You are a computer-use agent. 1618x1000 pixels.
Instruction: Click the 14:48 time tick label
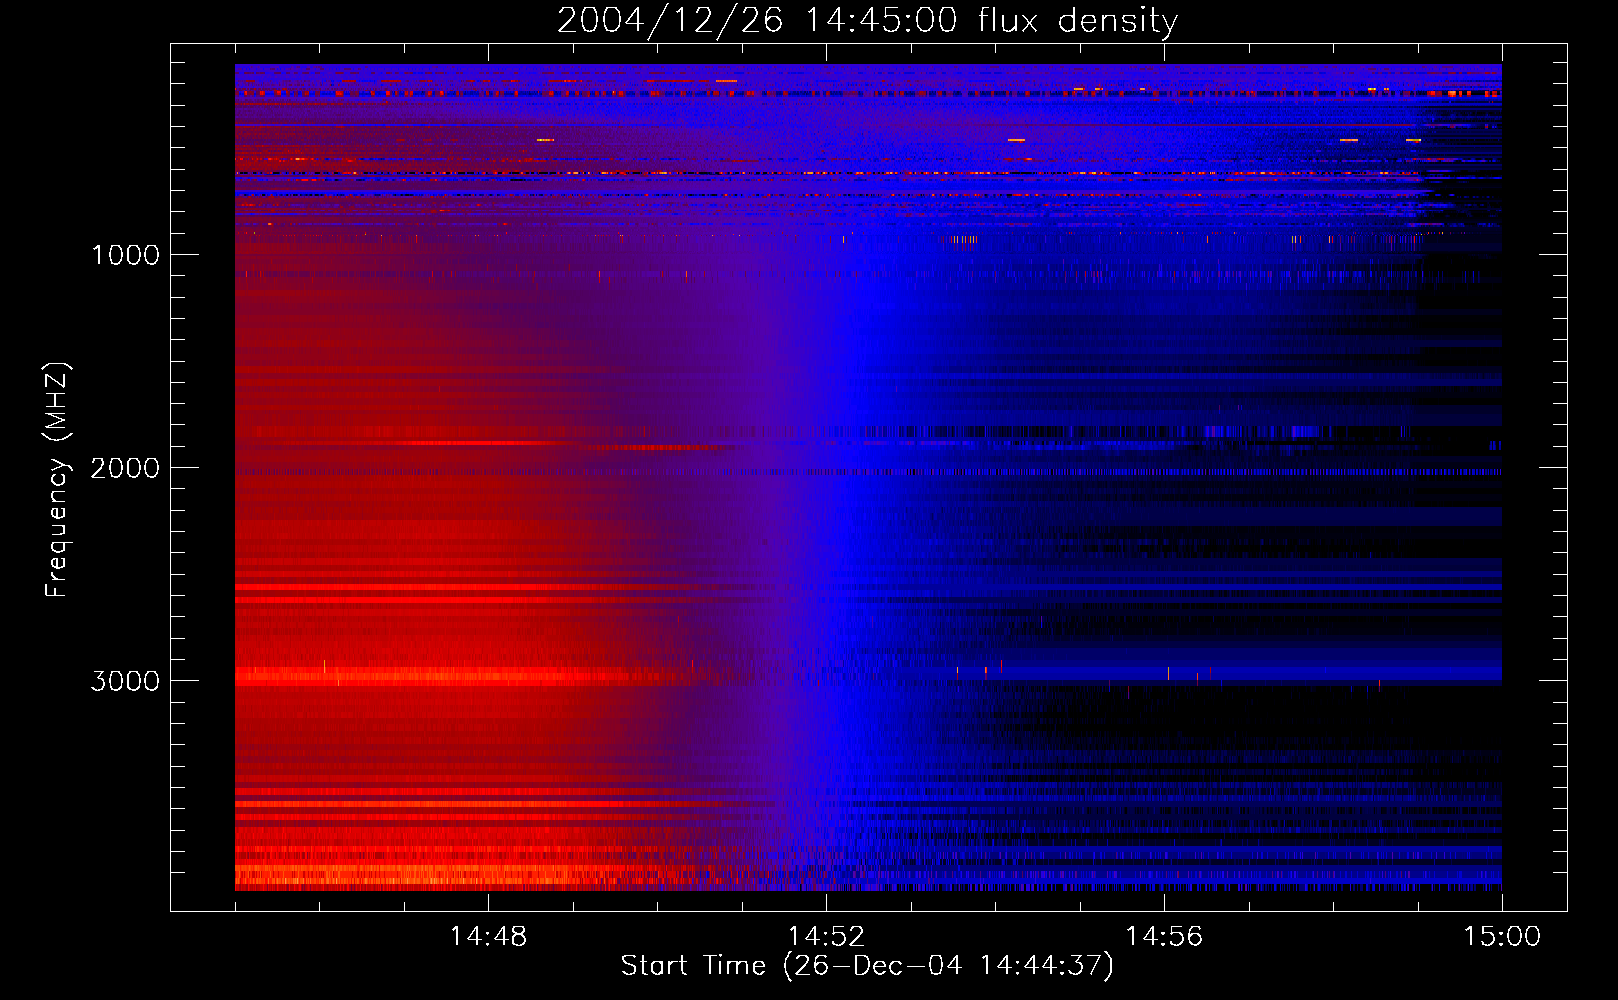(488, 937)
